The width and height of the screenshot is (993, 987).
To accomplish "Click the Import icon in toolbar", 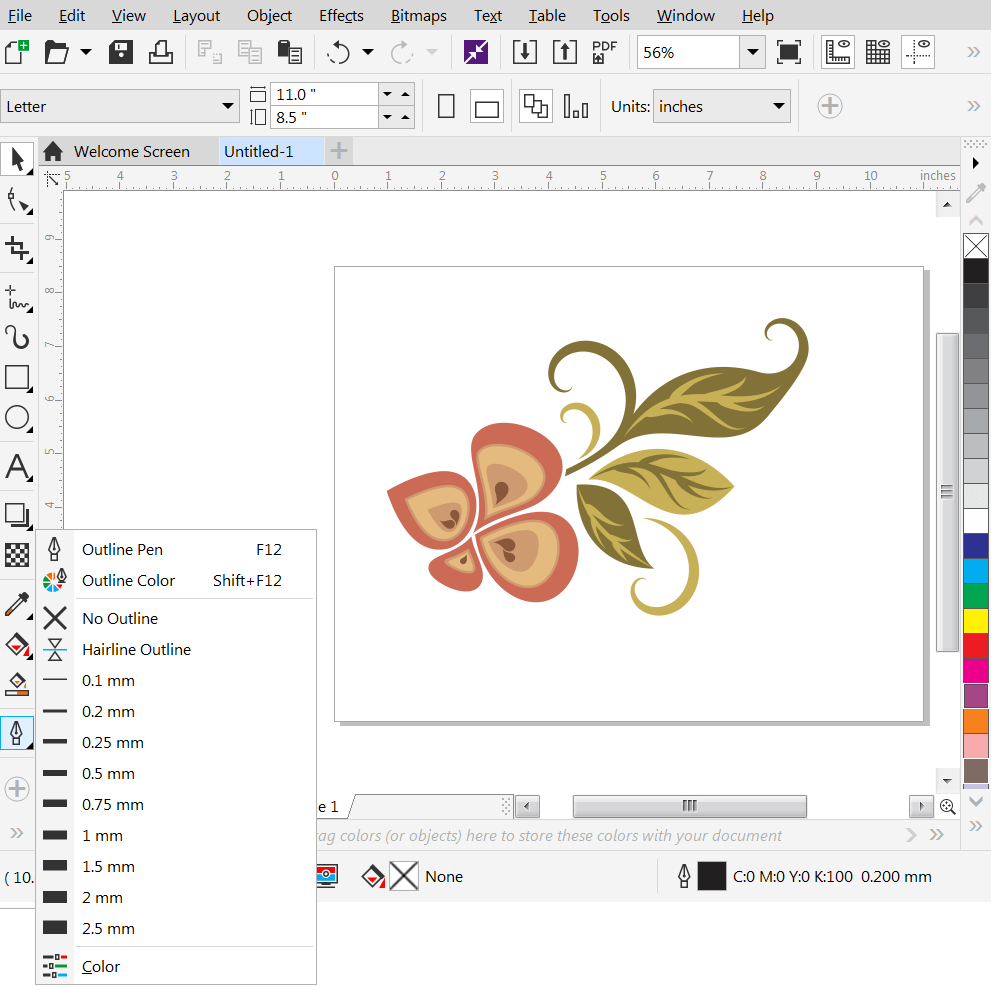I will coord(525,52).
